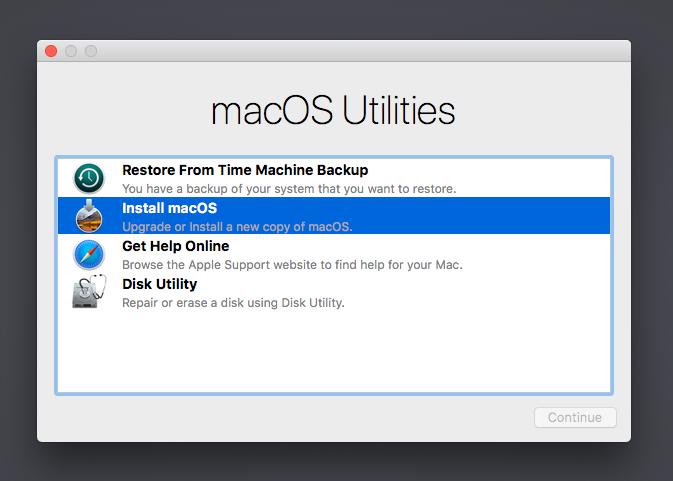Click the disabled minimize window button
The image size is (673, 481).
[71, 51]
